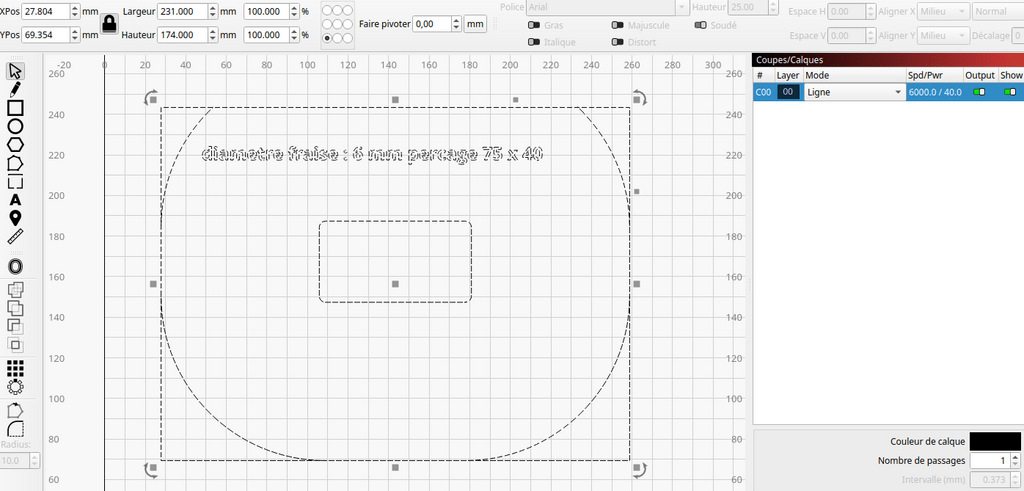Click top-left rotate handle on selection

click(150, 98)
